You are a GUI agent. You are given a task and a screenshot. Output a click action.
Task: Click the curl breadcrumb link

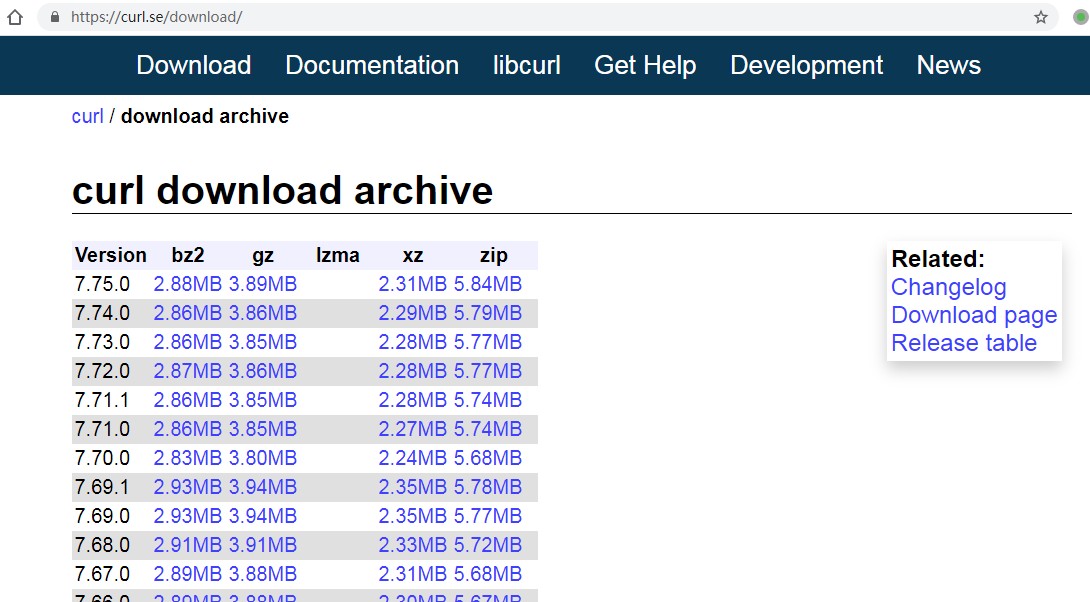87,116
